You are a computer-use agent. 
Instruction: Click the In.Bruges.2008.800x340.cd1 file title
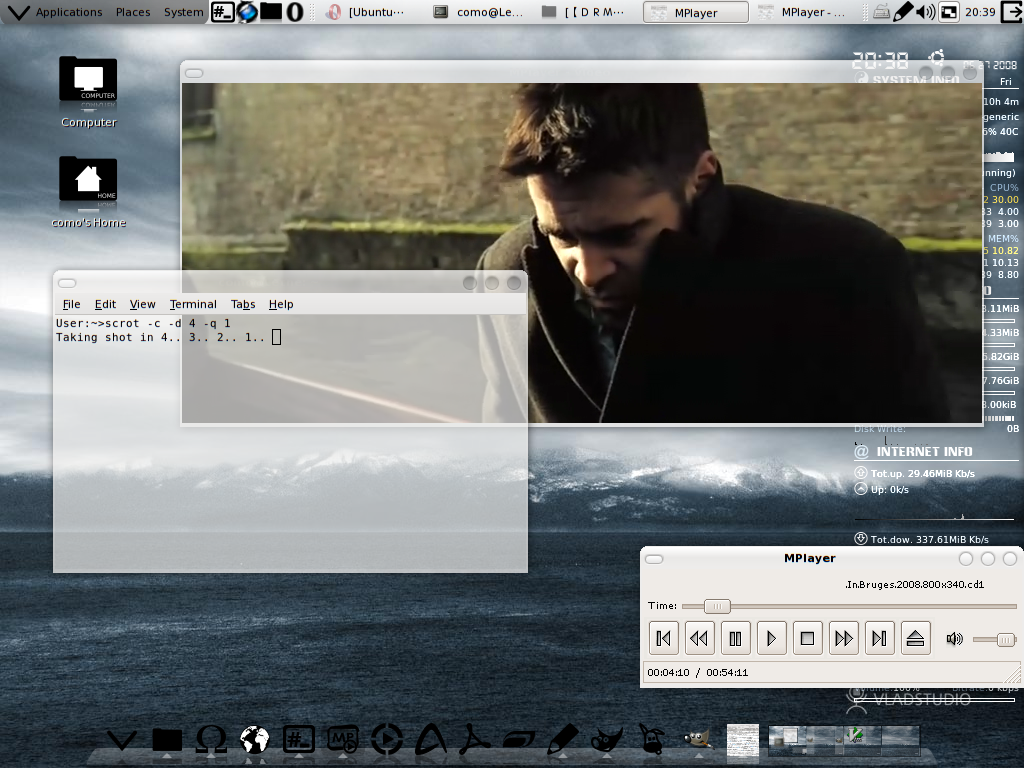[x=914, y=584]
